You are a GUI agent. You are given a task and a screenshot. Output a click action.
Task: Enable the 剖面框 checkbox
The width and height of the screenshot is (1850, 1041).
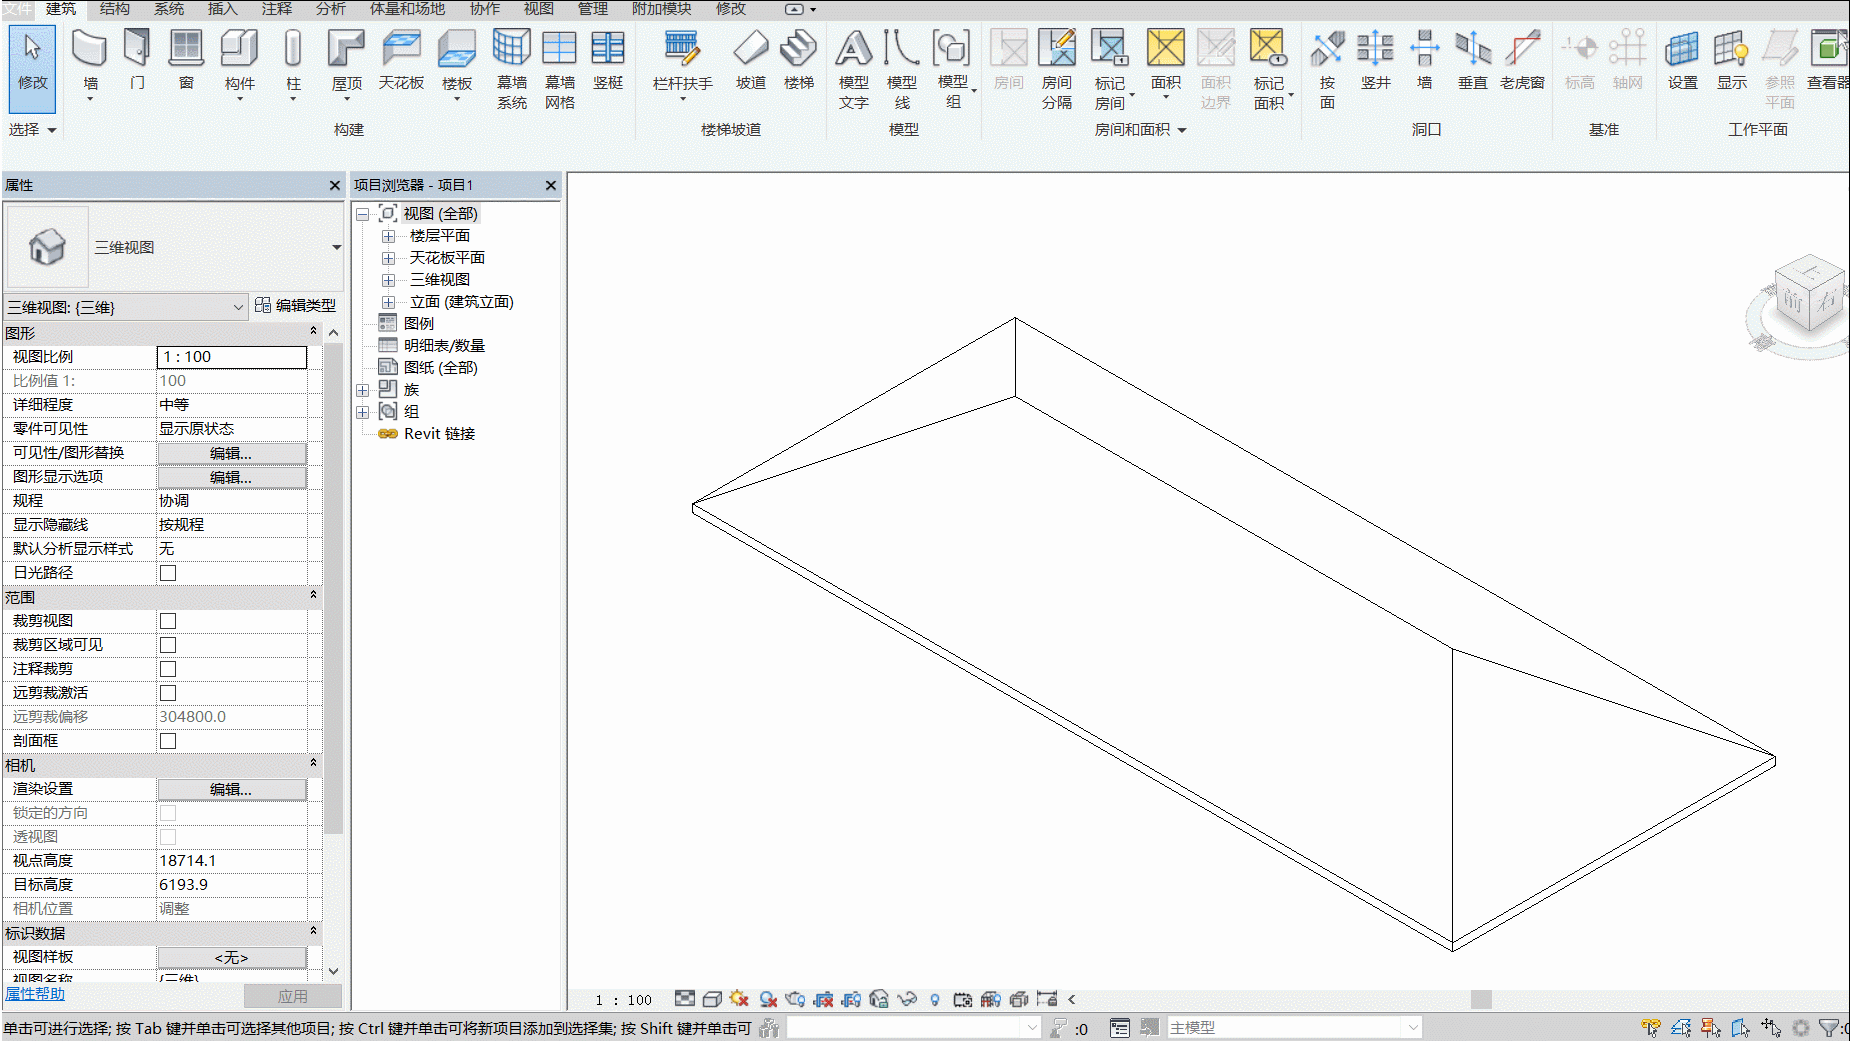click(x=168, y=741)
